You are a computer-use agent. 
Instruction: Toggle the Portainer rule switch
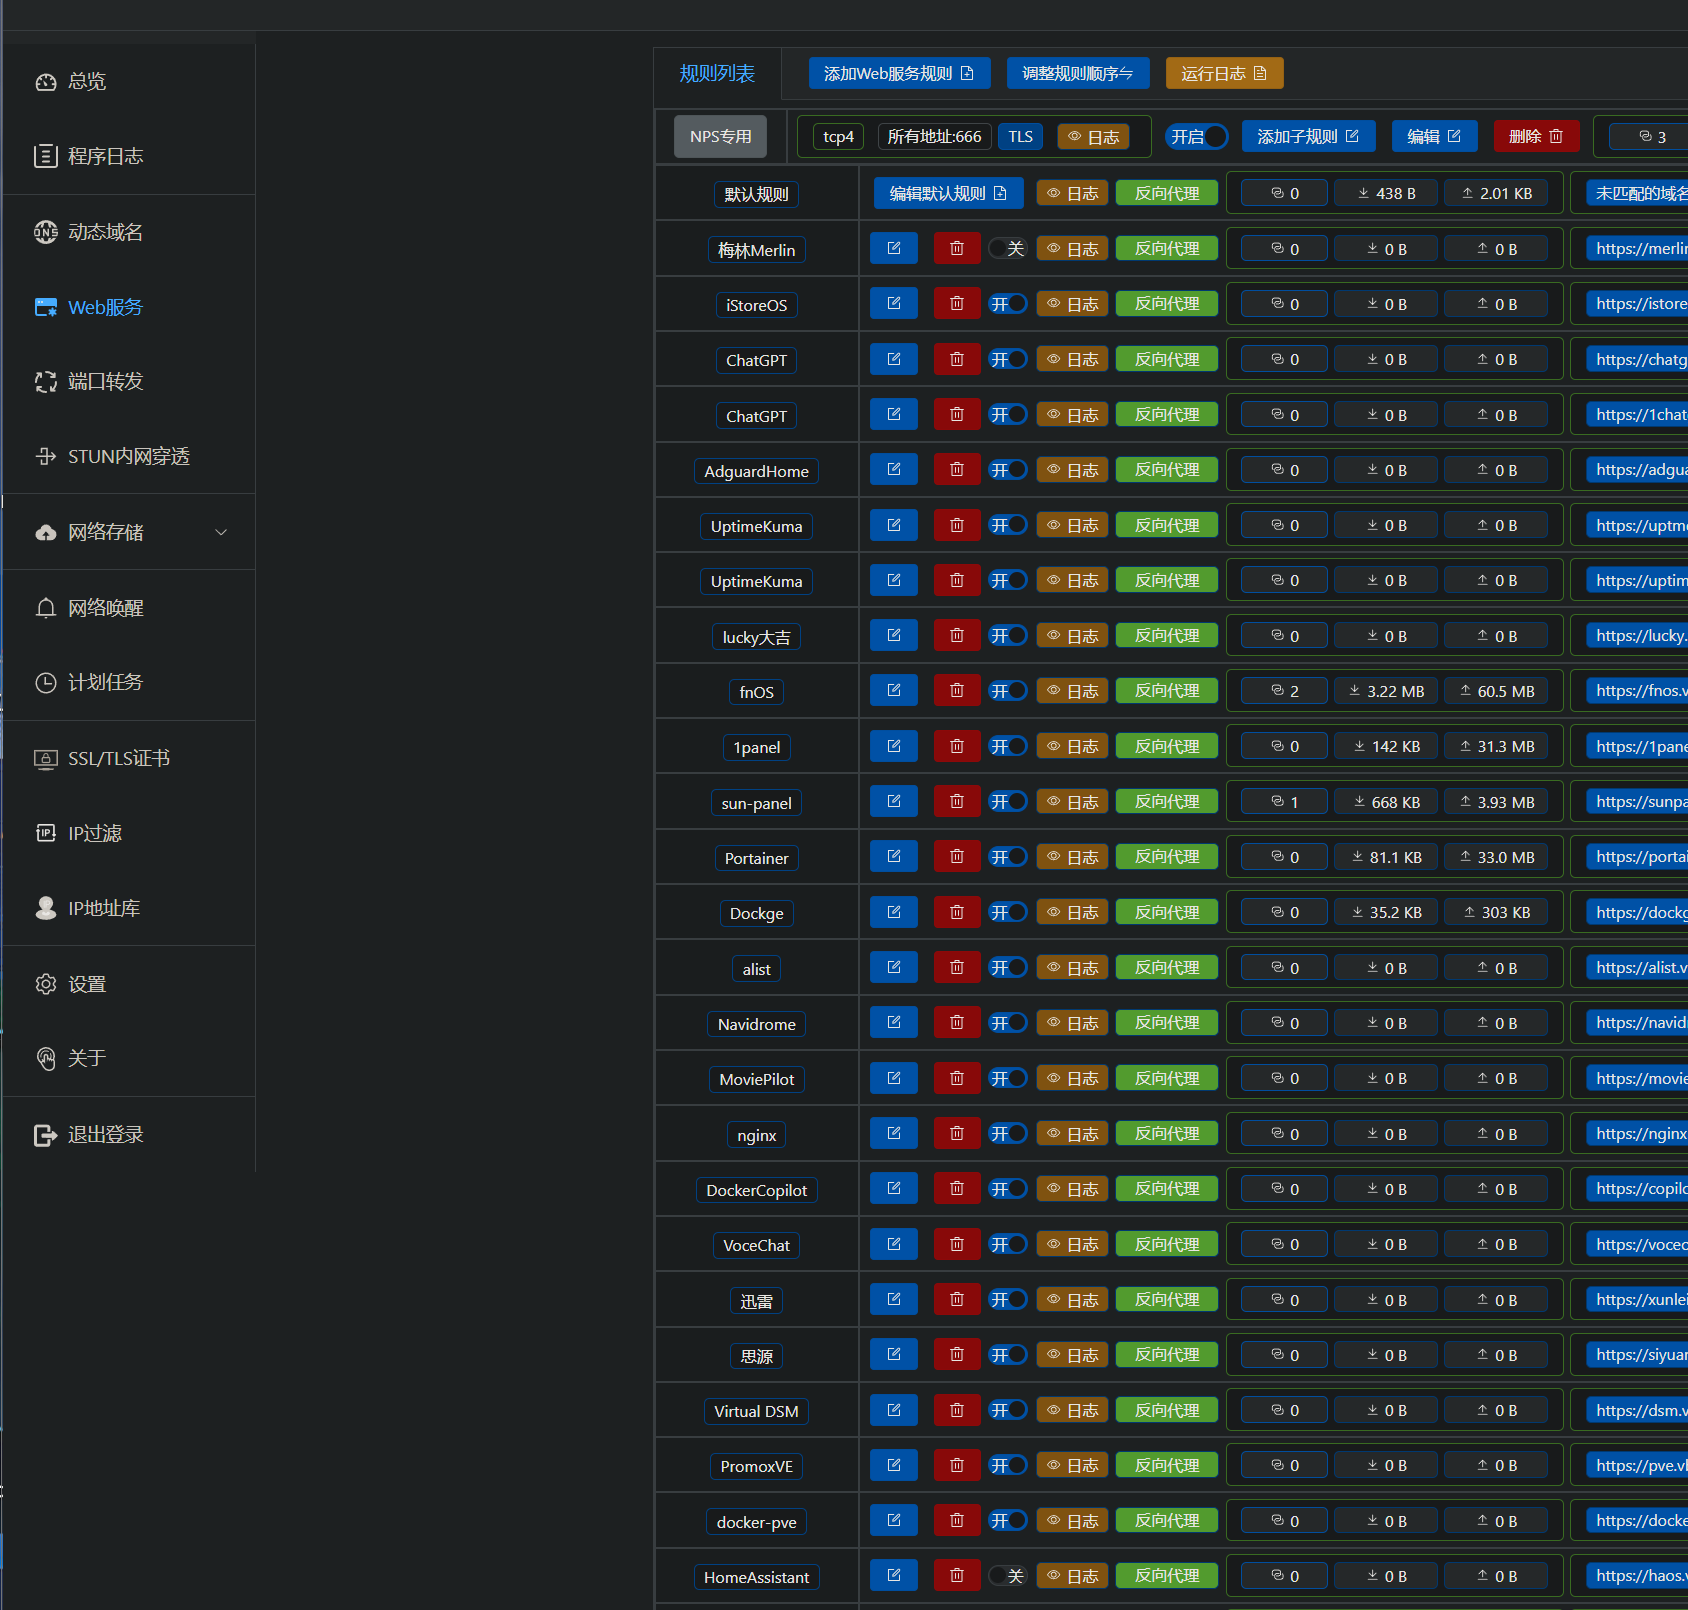(1007, 857)
